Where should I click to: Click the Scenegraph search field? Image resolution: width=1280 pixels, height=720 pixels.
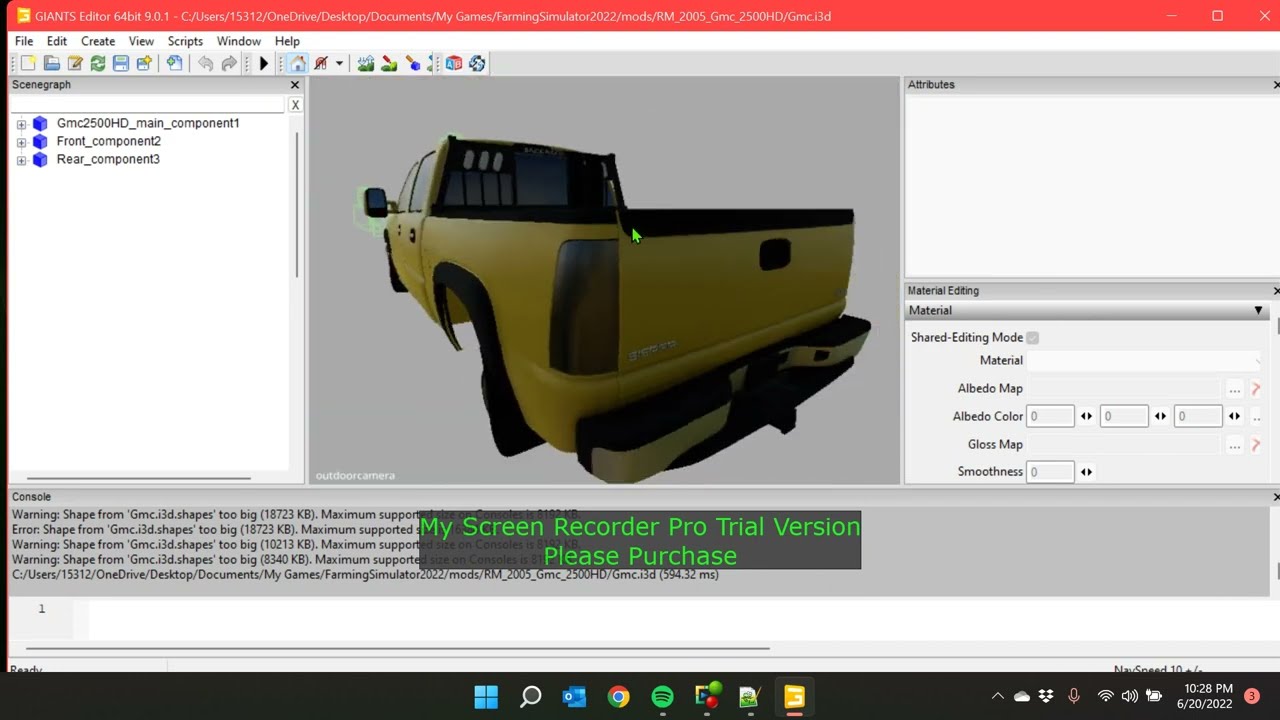tap(148, 105)
